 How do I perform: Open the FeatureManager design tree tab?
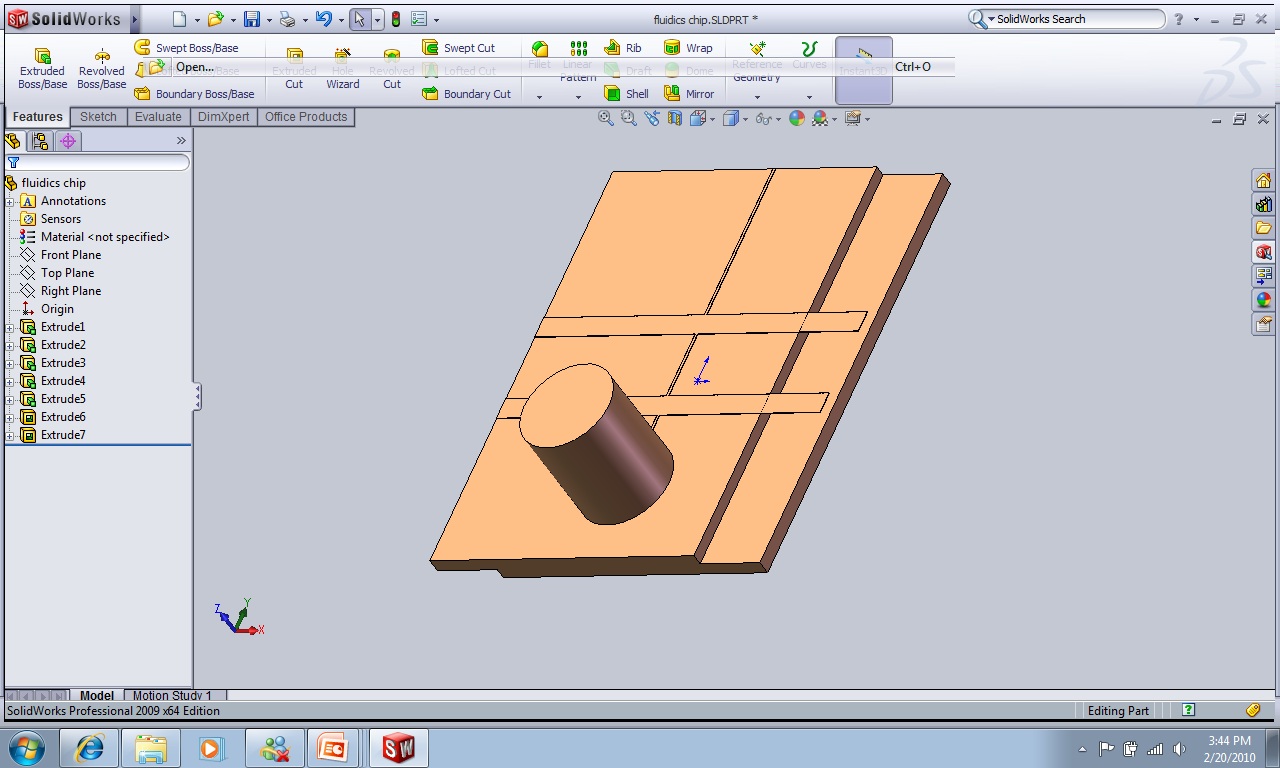pos(14,141)
